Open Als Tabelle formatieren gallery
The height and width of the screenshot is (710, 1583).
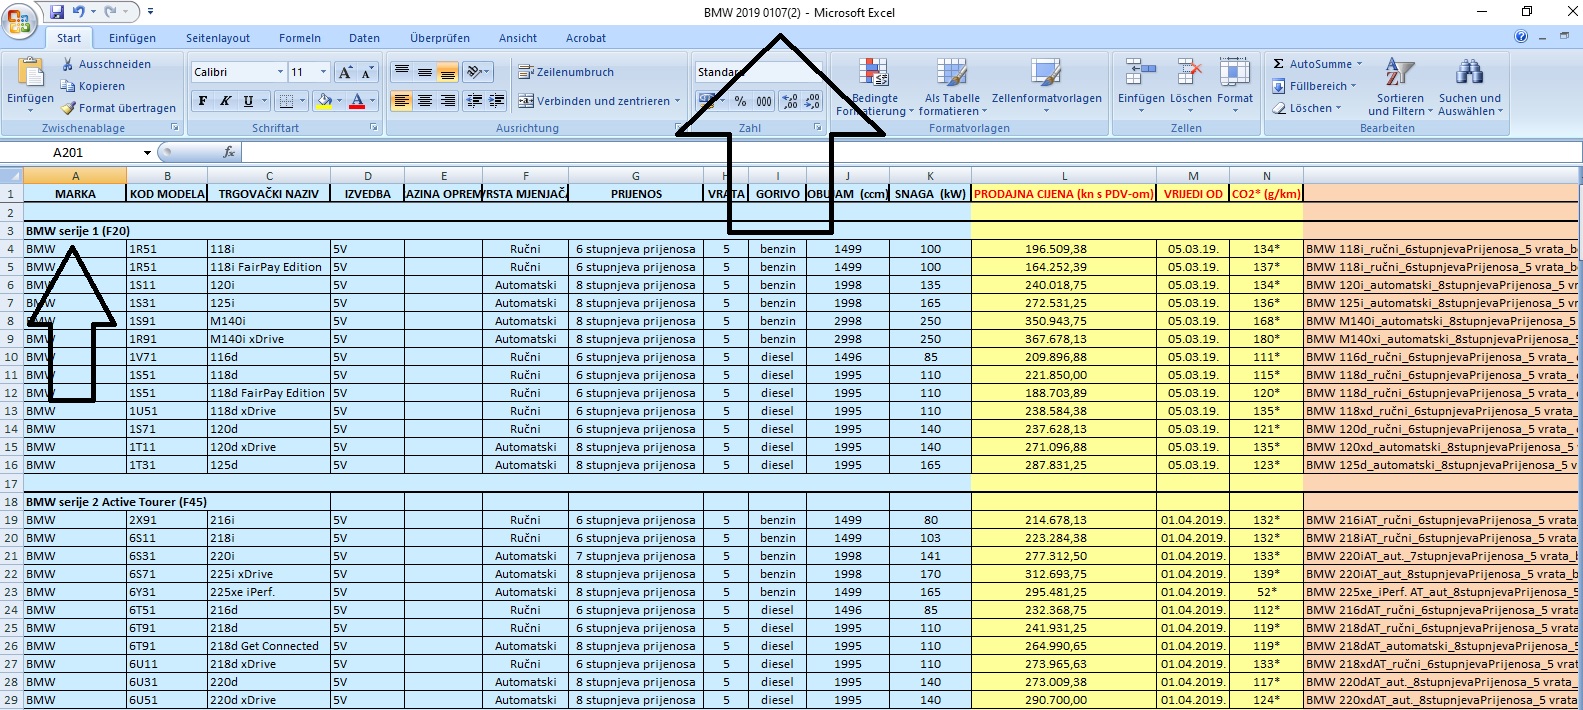coord(952,87)
